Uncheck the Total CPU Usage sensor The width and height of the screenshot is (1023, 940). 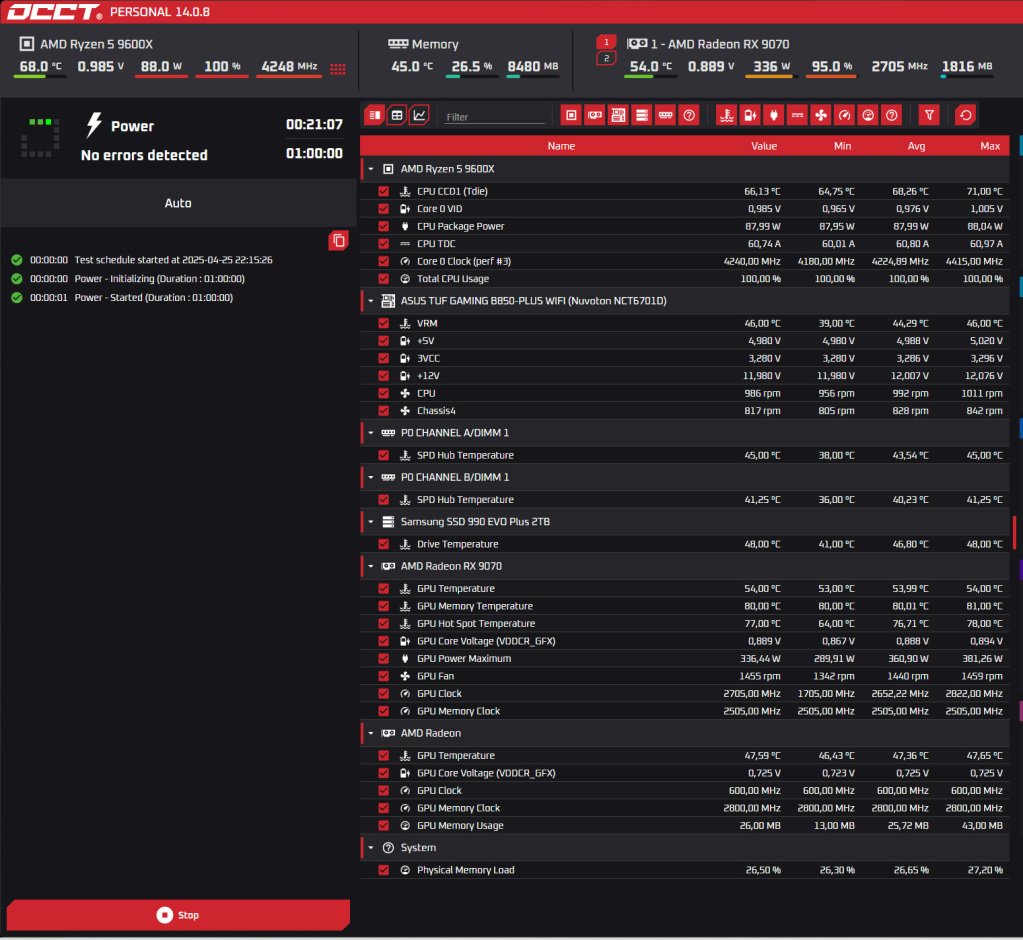tap(384, 279)
